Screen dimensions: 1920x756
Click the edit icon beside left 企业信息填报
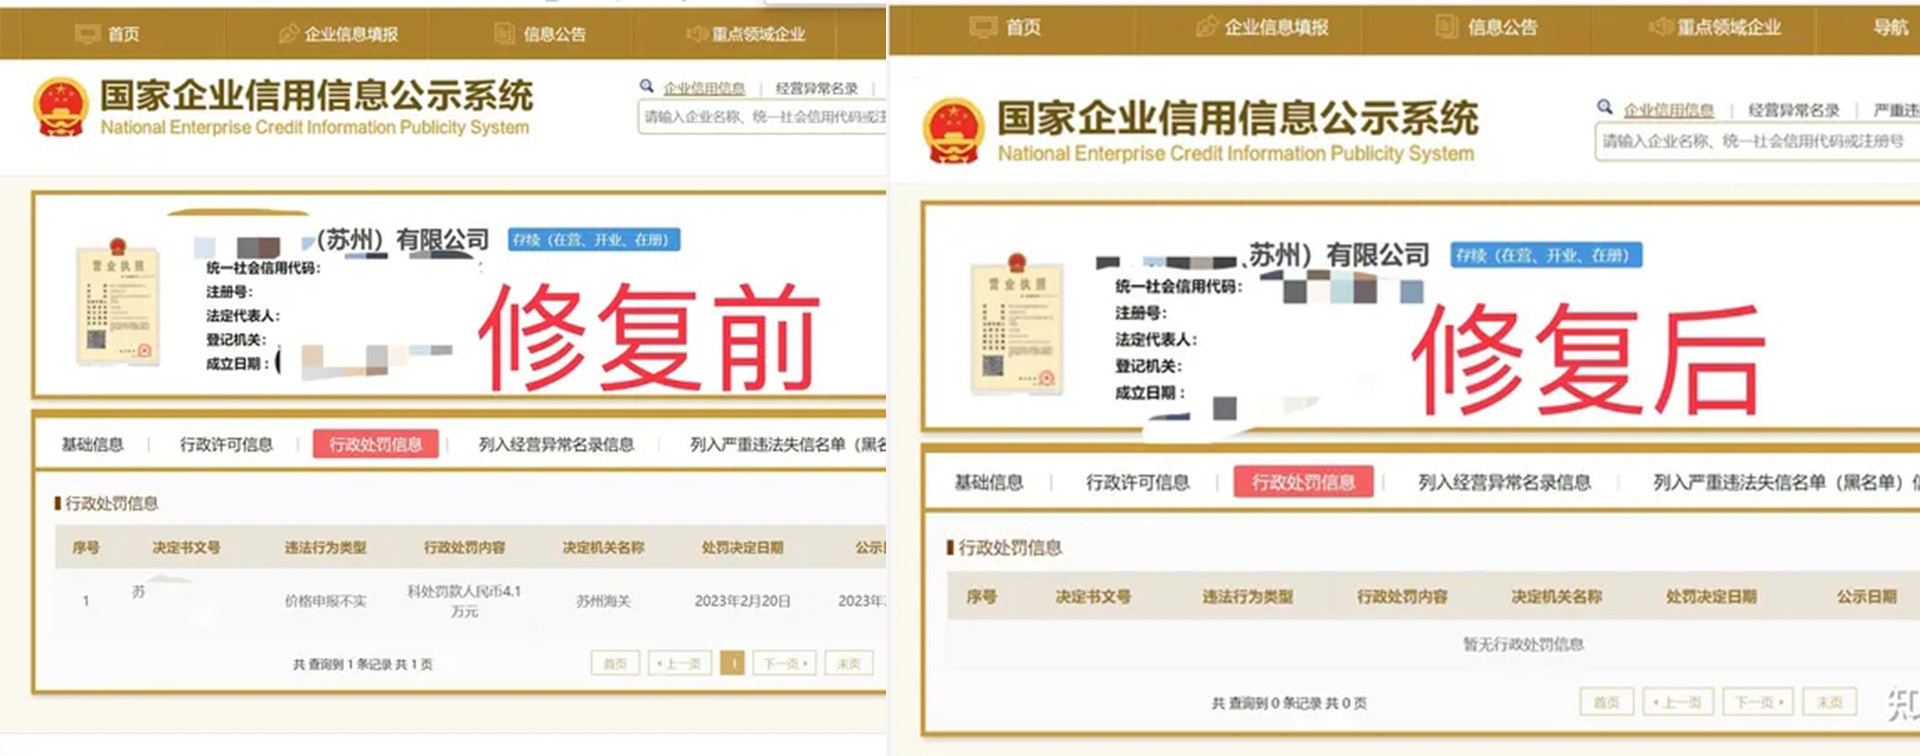coord(288,34)
